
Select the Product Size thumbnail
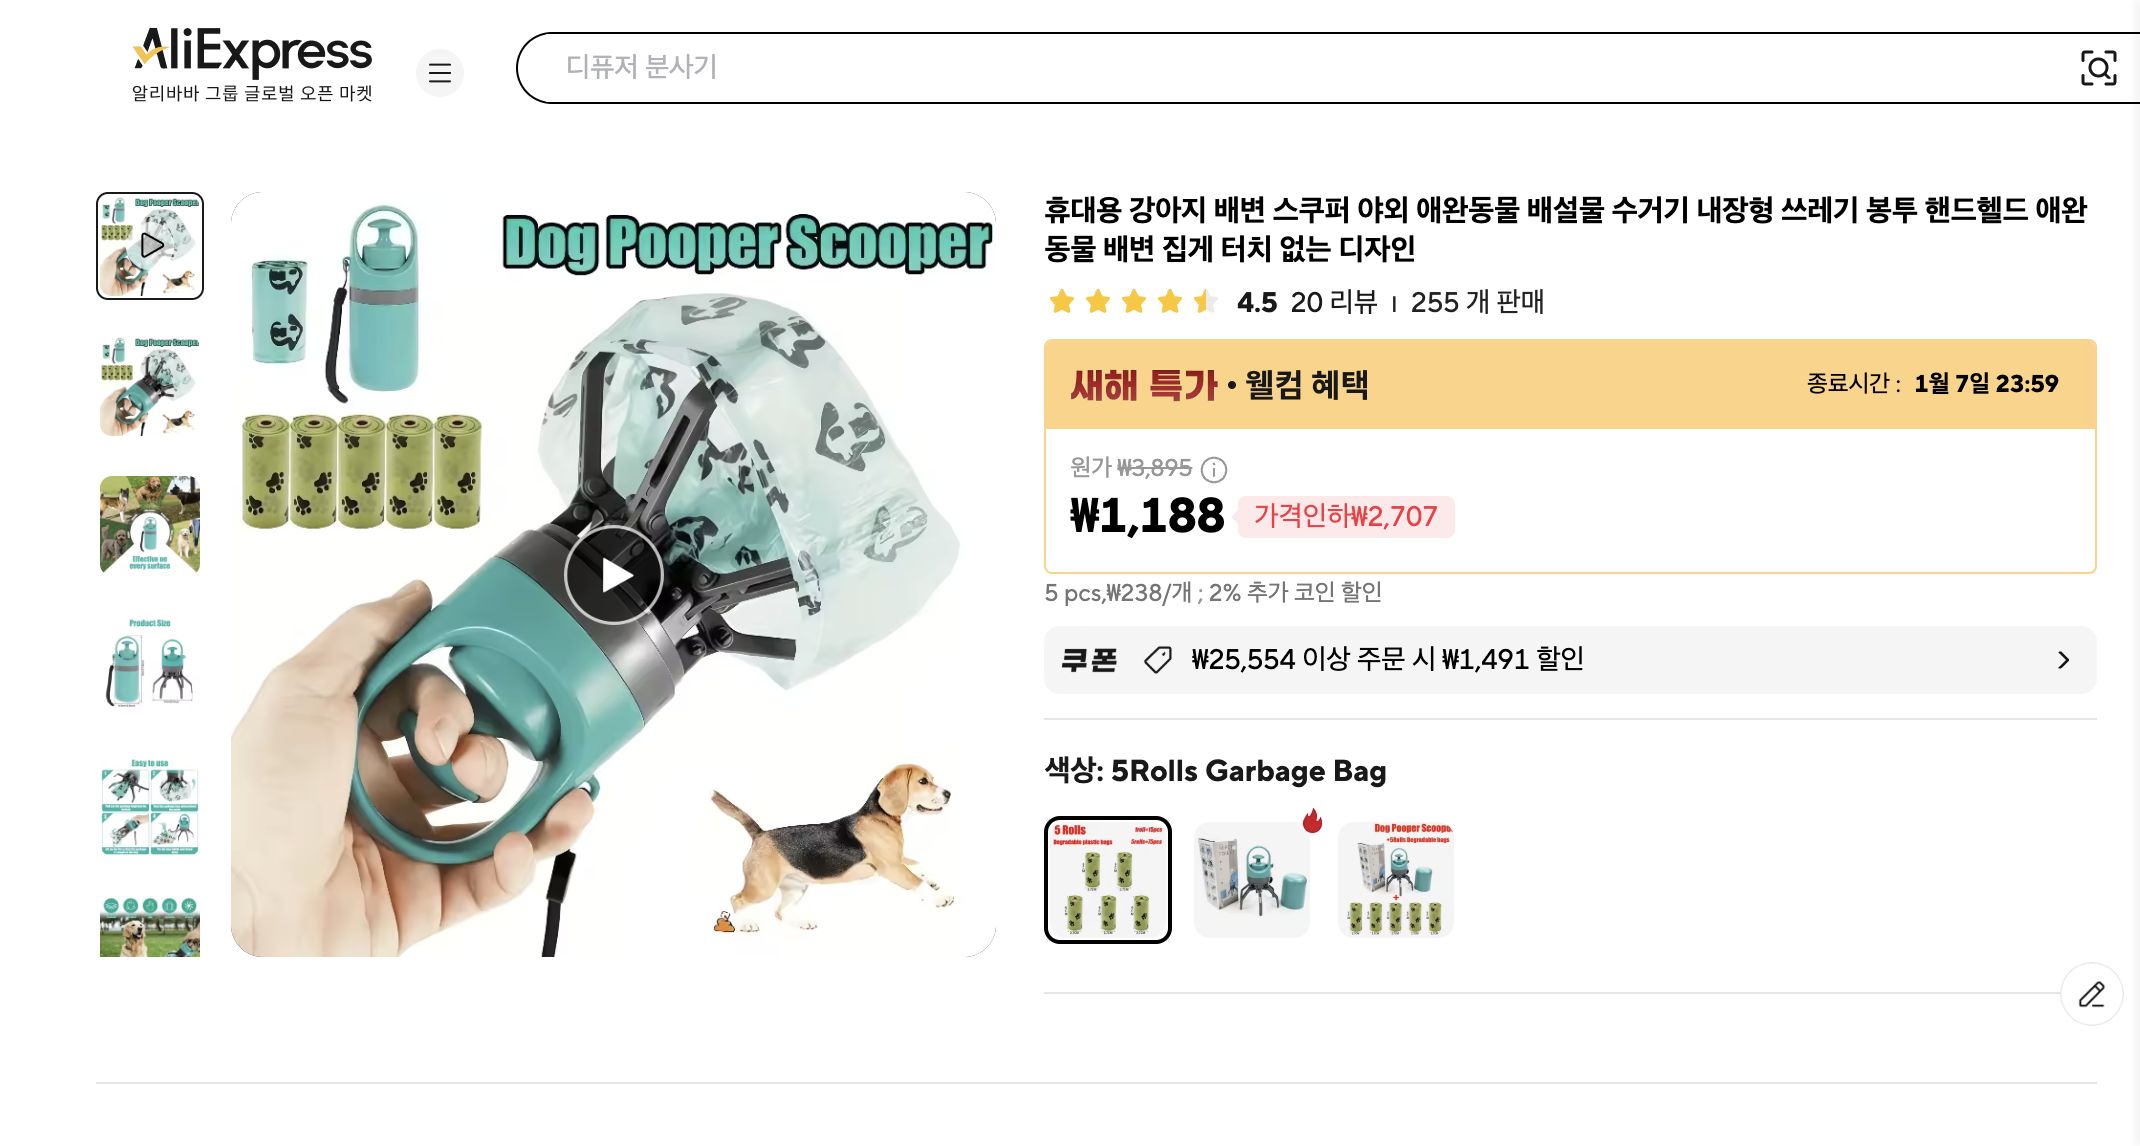click(x=150, y=666)
